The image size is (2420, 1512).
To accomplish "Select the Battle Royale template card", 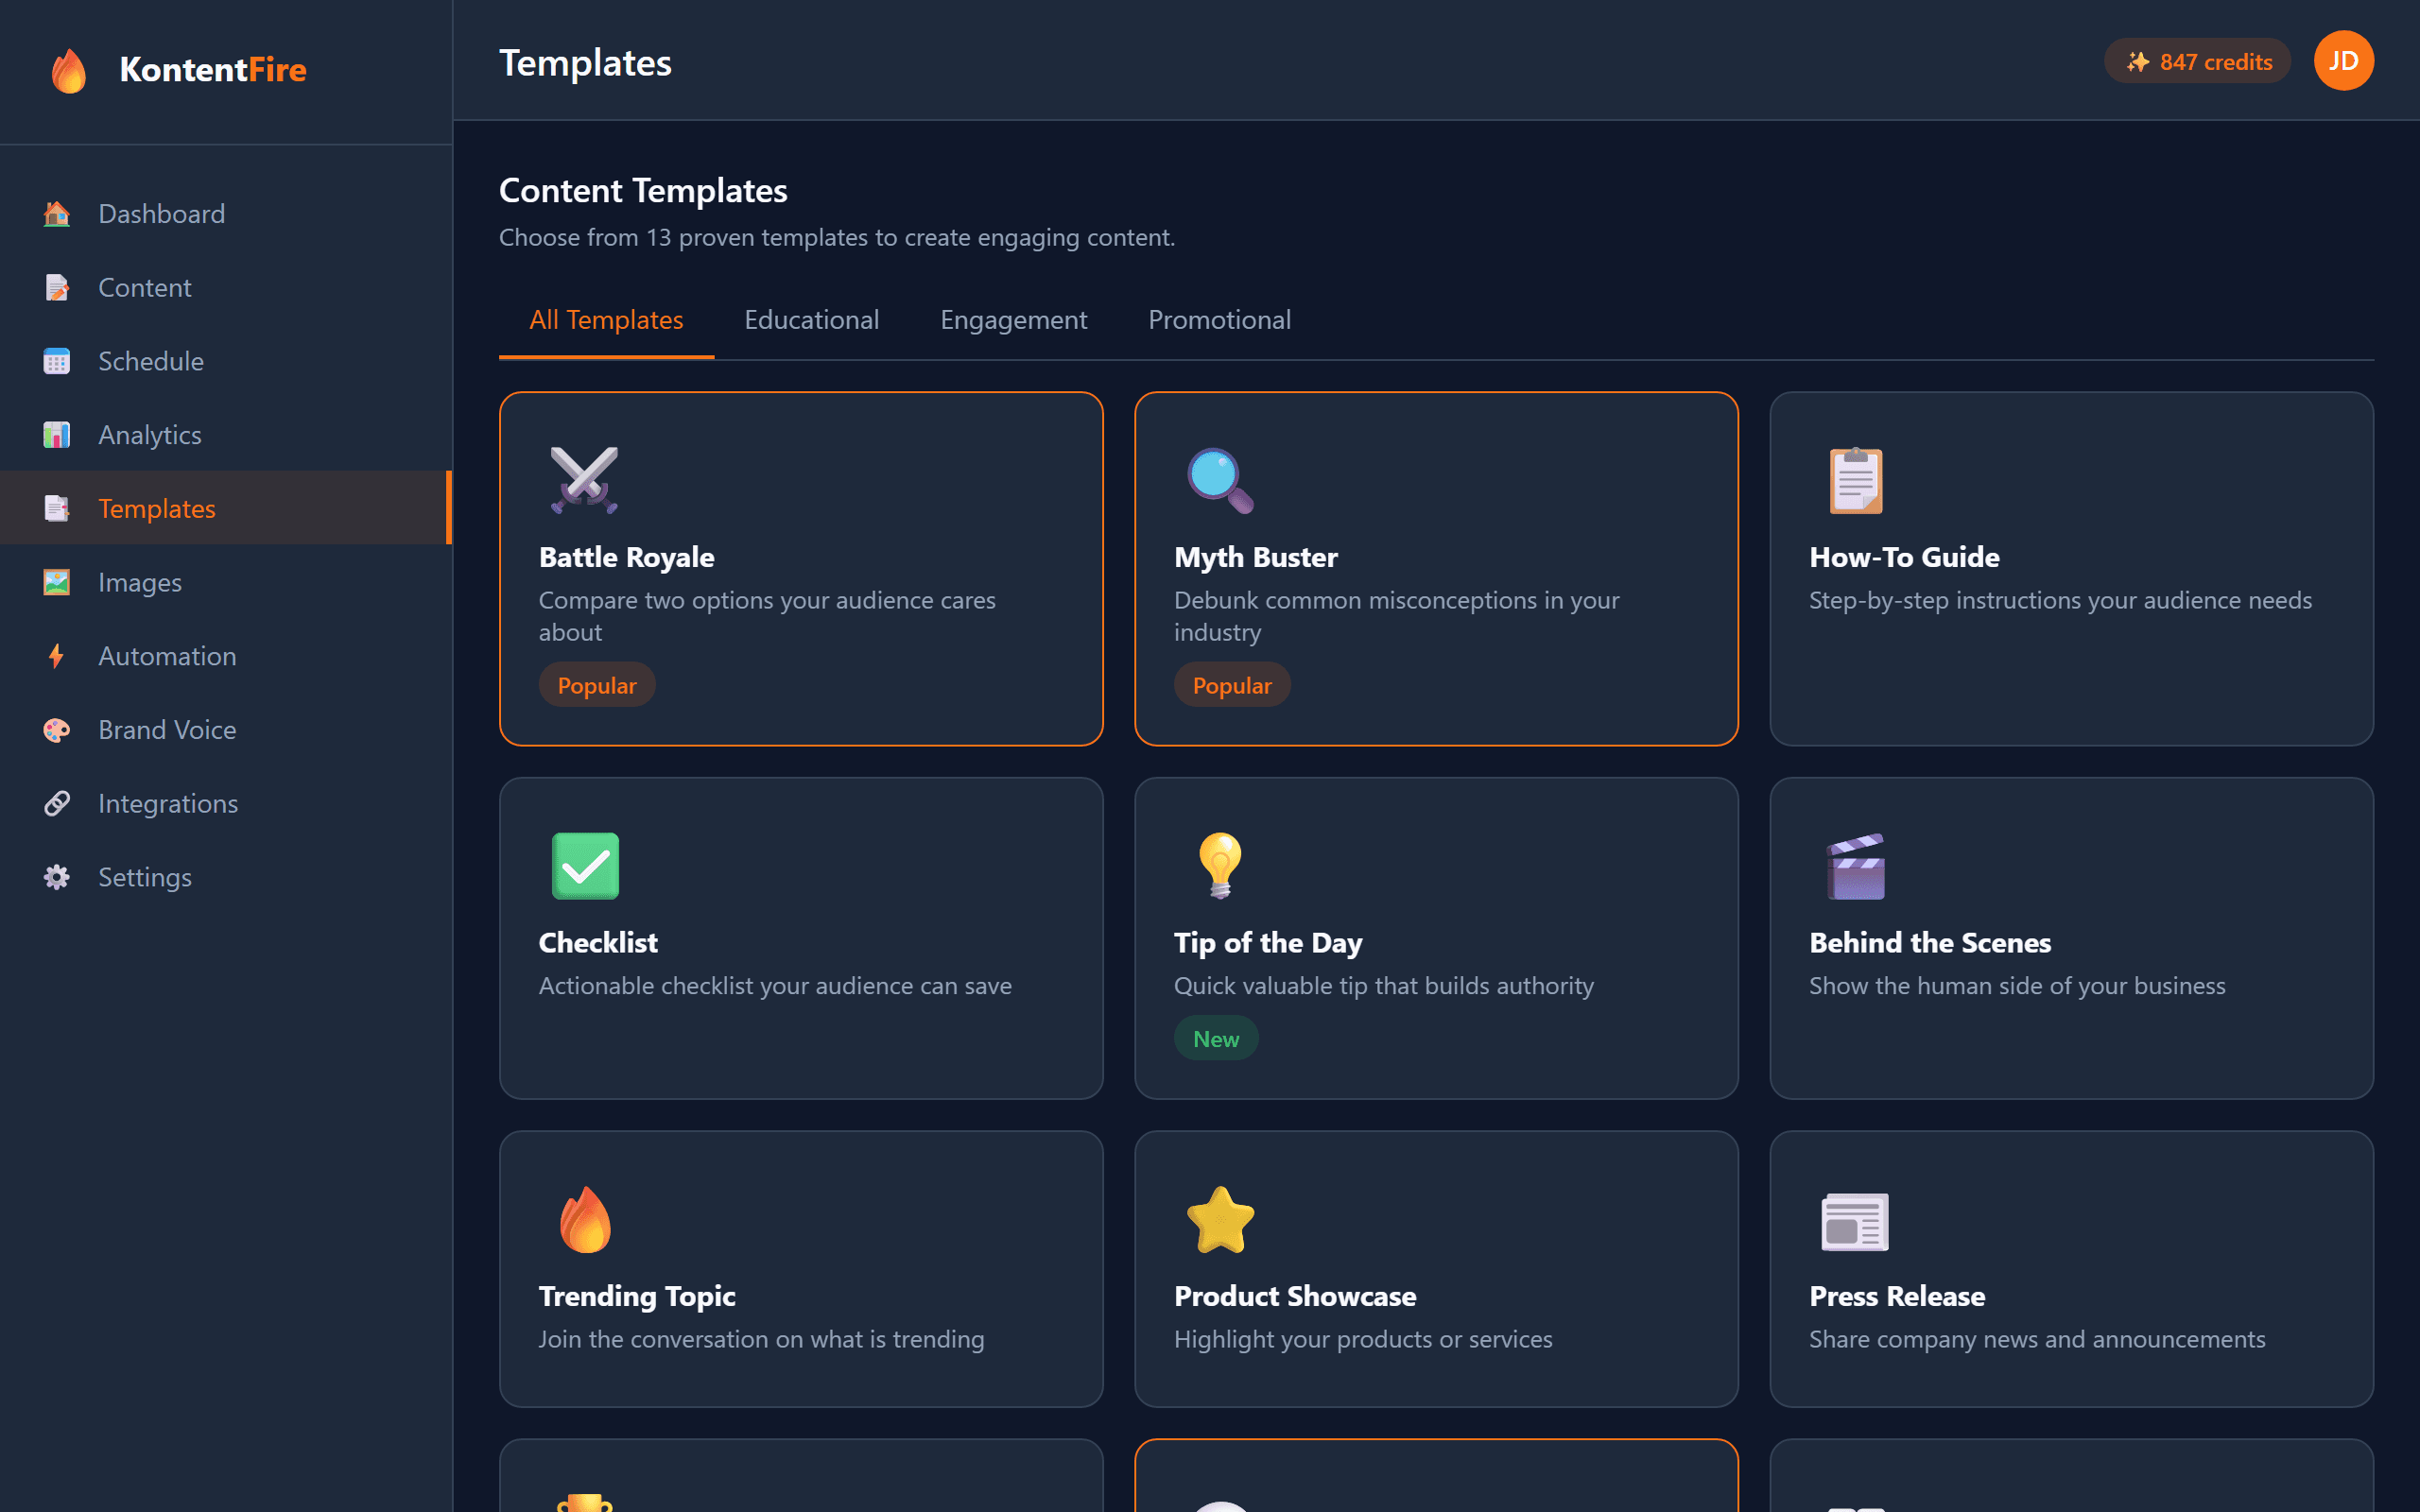I will [801, 568].
